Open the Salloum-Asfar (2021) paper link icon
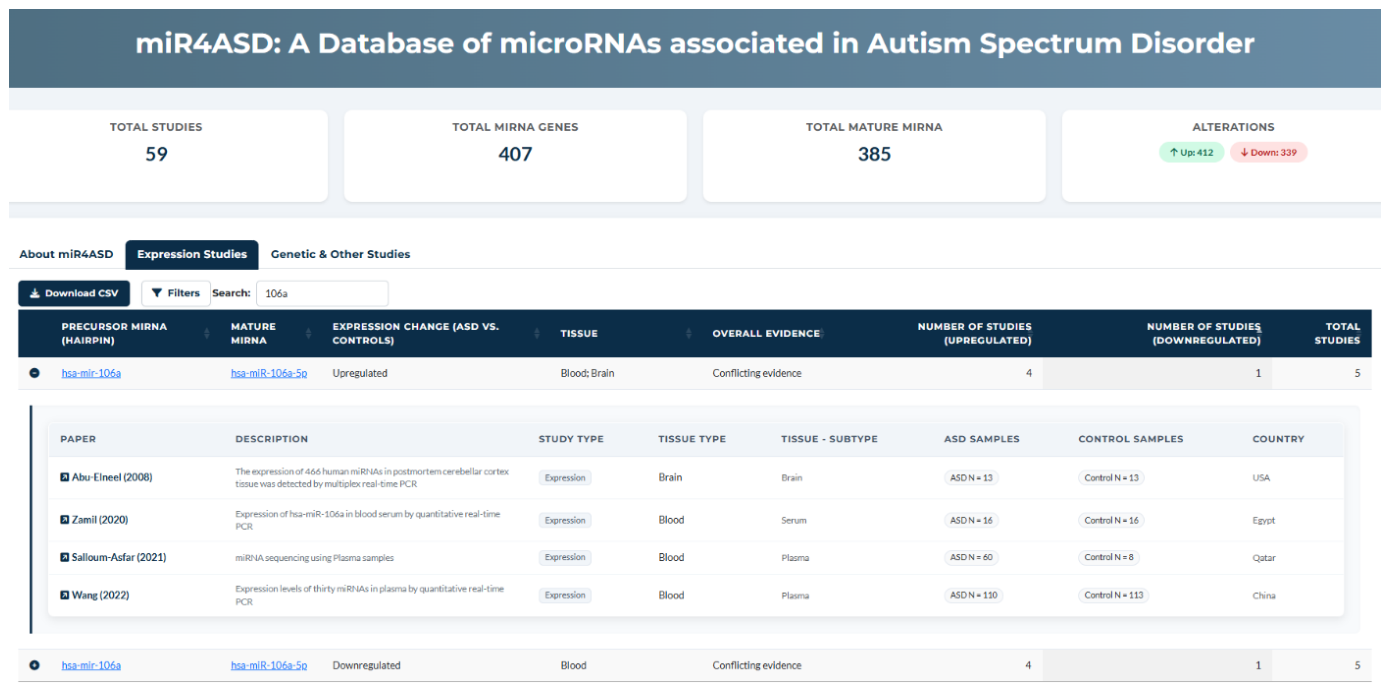The image size is (1389, 691). pyautogui.click(x=65, y=557)
